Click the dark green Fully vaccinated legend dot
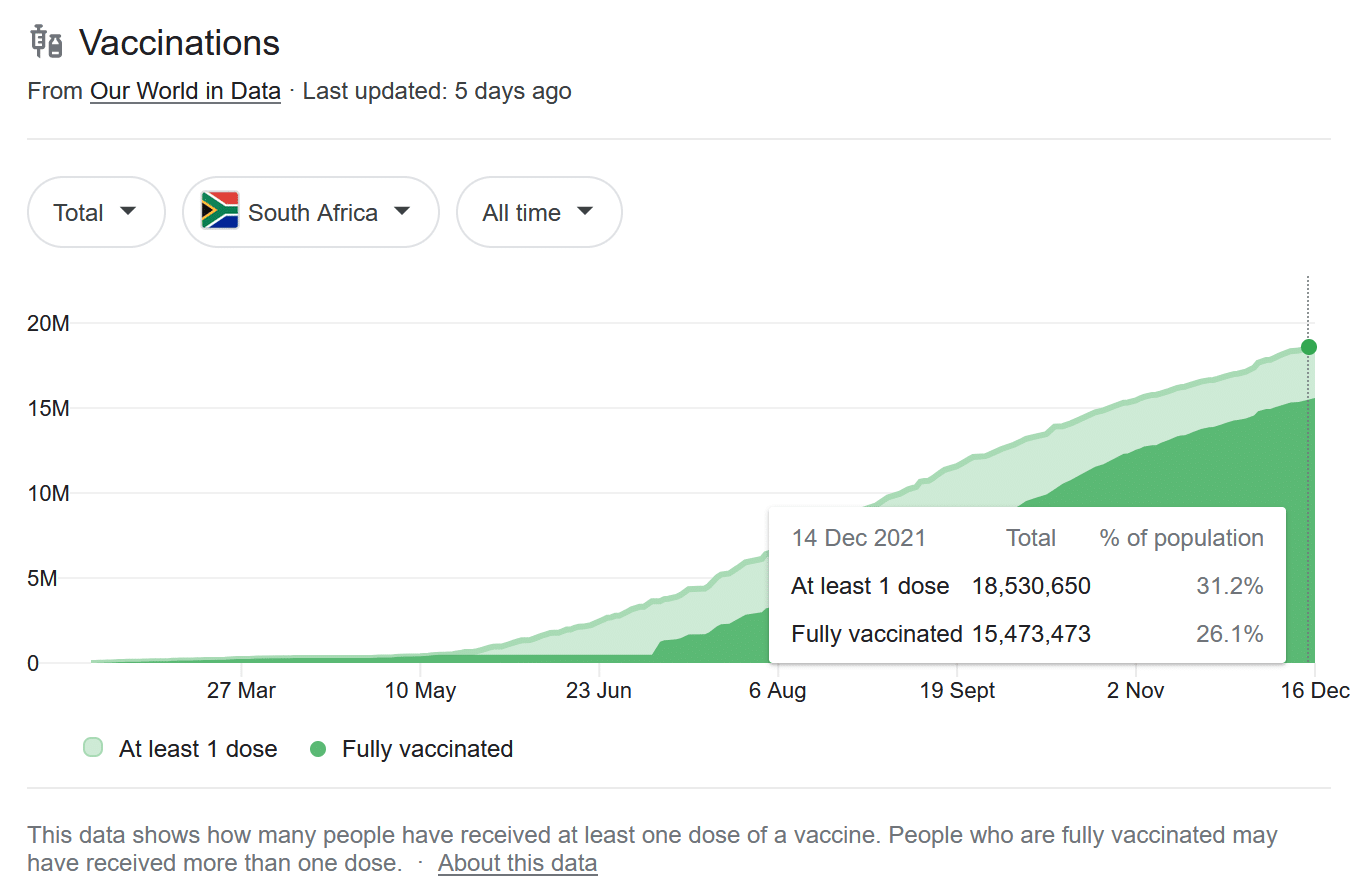The image size is (1358, 892). point(318,749)
